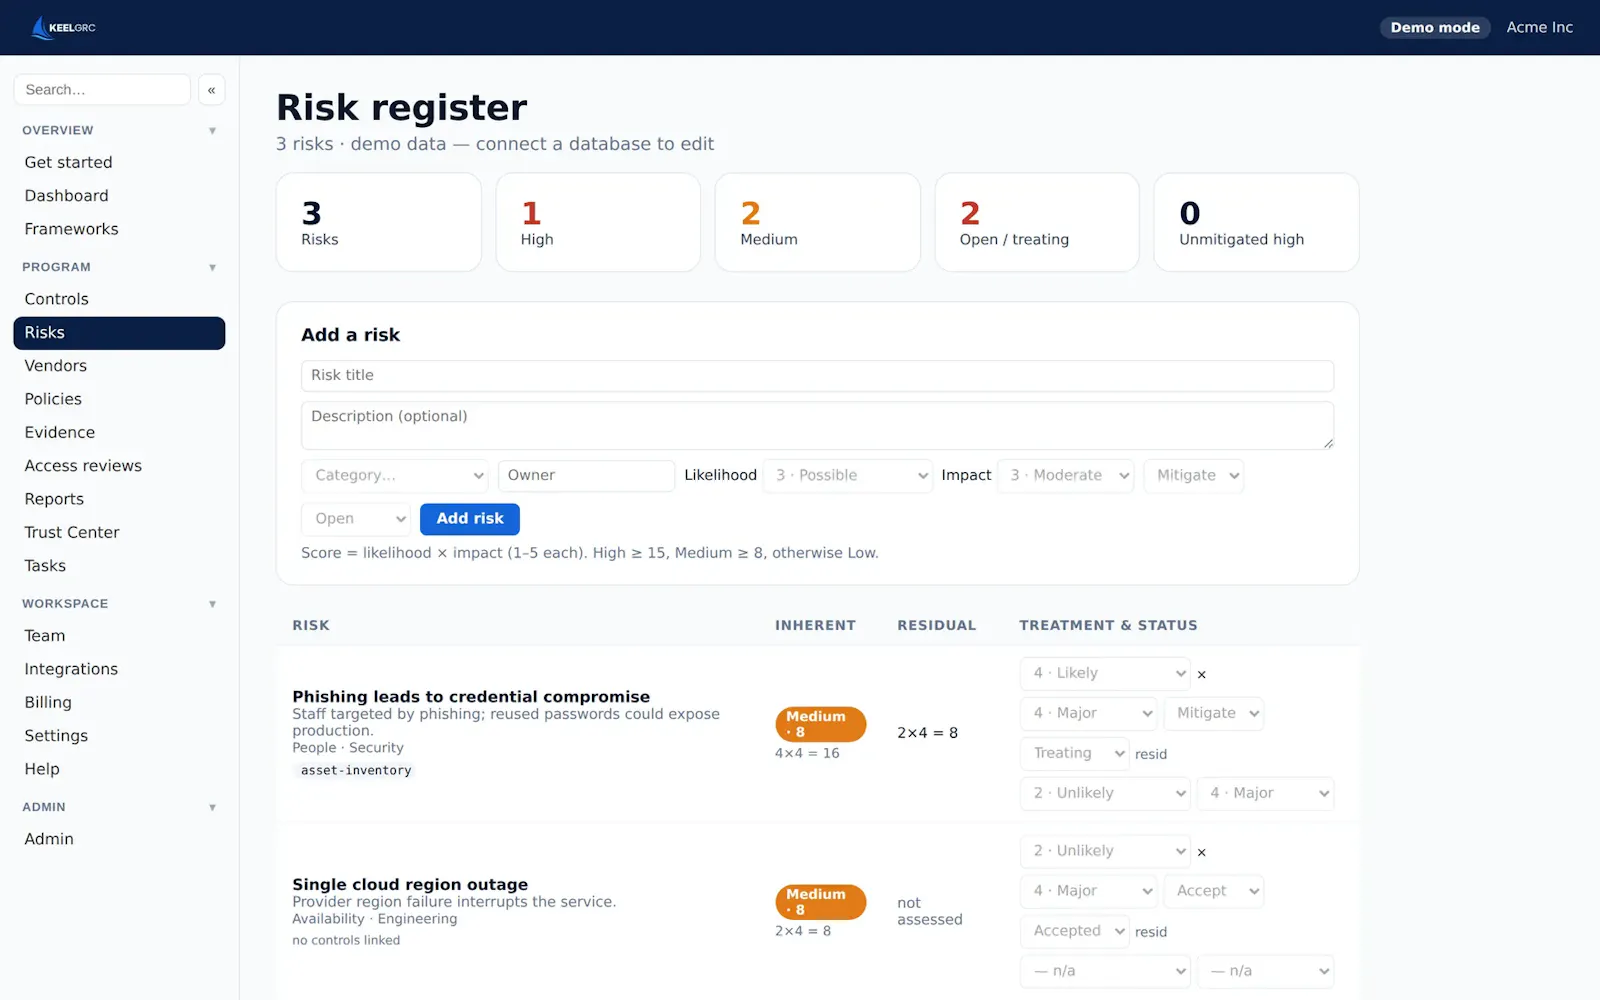Screen dimensions: 1600x1000
Task: Collapse the OVERVIEW section
Action: click(212, 131)
